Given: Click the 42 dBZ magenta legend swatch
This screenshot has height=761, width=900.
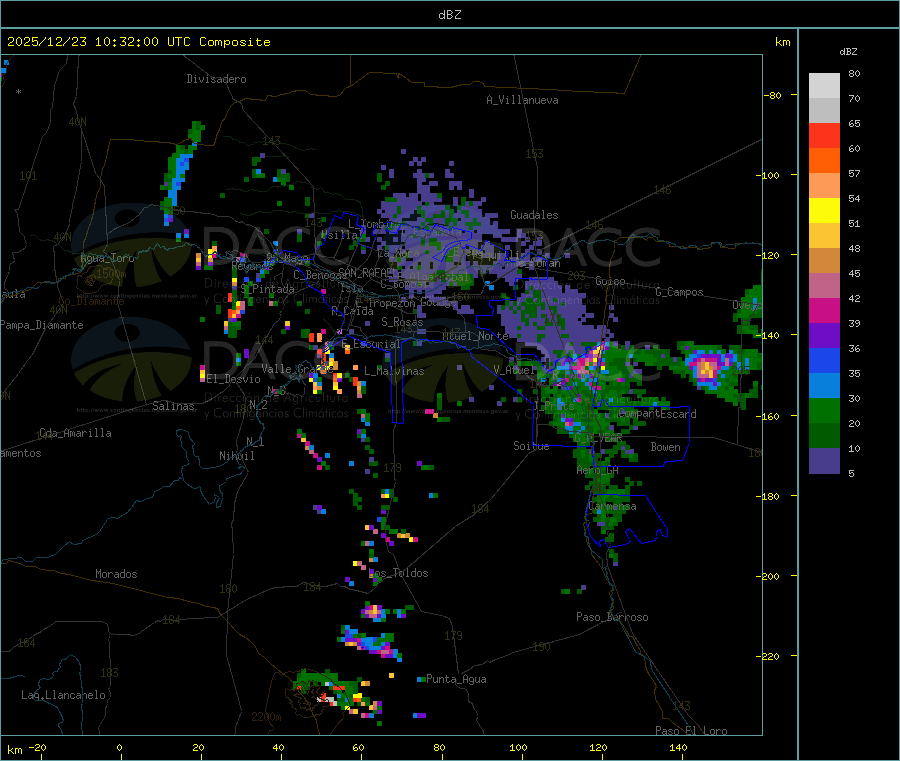Looking at the screenshot, I should pyautogui.click(x=824, y=310).
